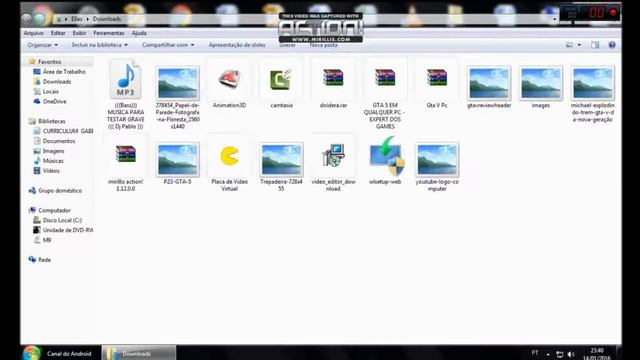
Task: Open Locais in the sidebar
Action: (x=51, y=91)
